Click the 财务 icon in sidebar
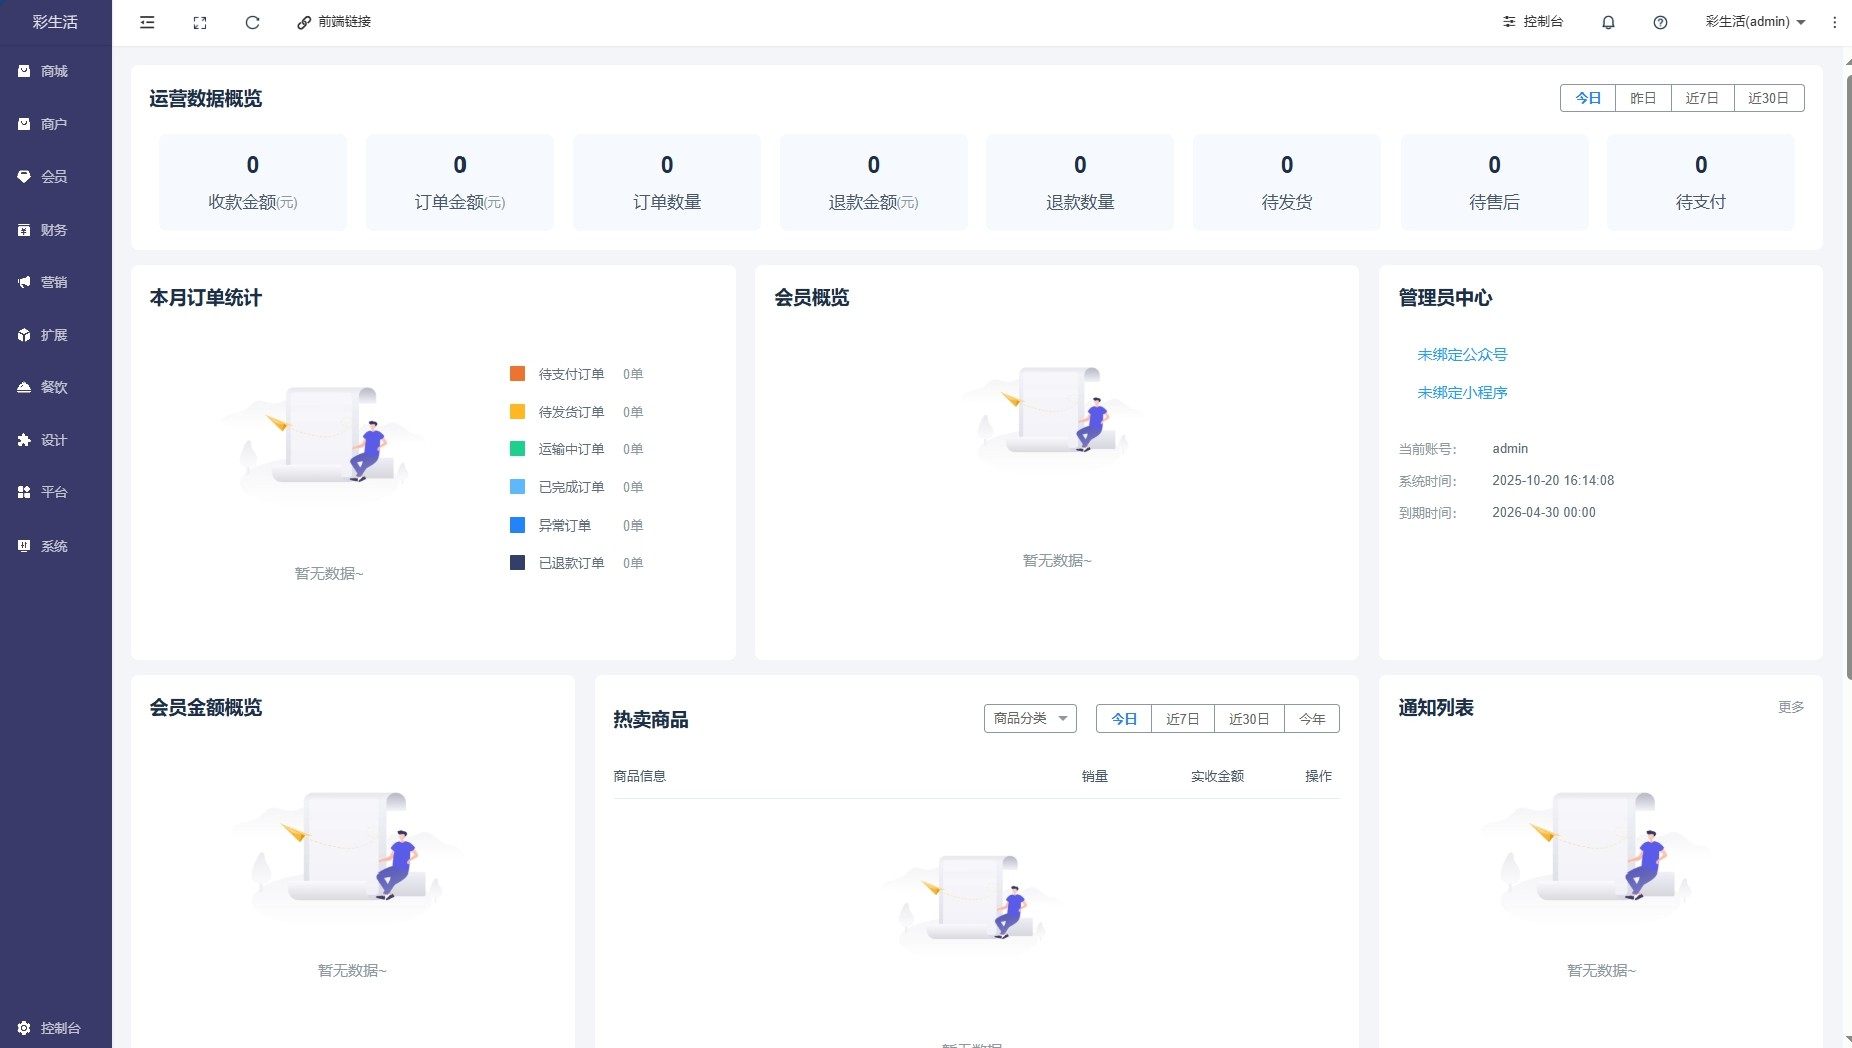The width and height of the screenshot is (1852, 1048). click(x=24, y=230)
